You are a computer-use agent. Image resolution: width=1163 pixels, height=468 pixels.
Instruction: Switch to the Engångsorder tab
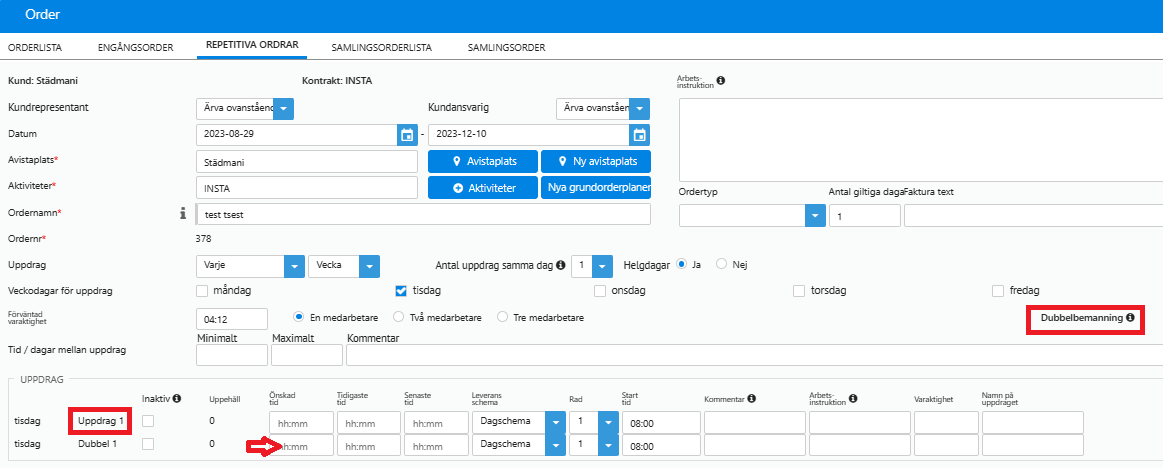tap(136, 47)
